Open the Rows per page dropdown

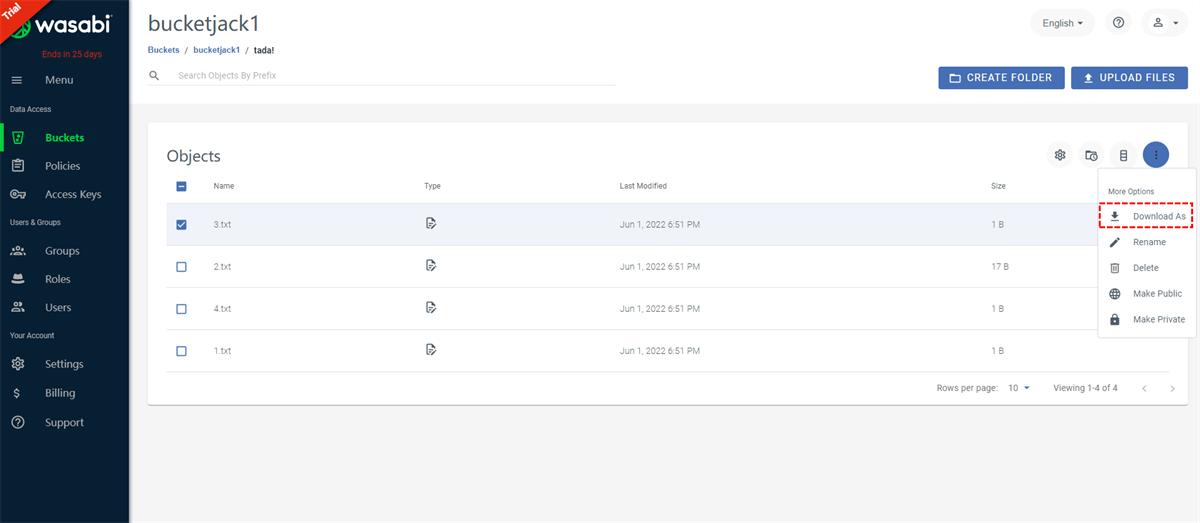tap(1019, 388)
